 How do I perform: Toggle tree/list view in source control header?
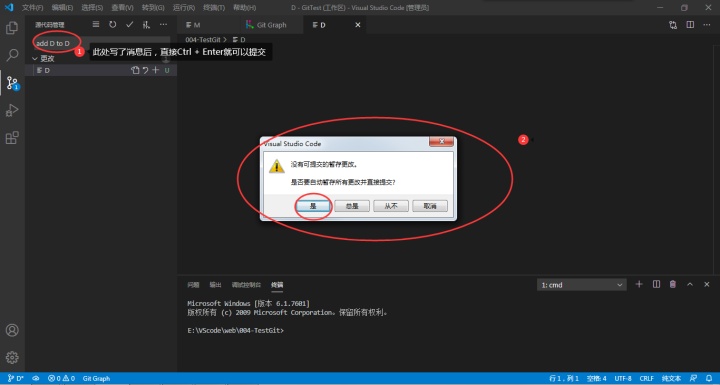click(96, 25)
